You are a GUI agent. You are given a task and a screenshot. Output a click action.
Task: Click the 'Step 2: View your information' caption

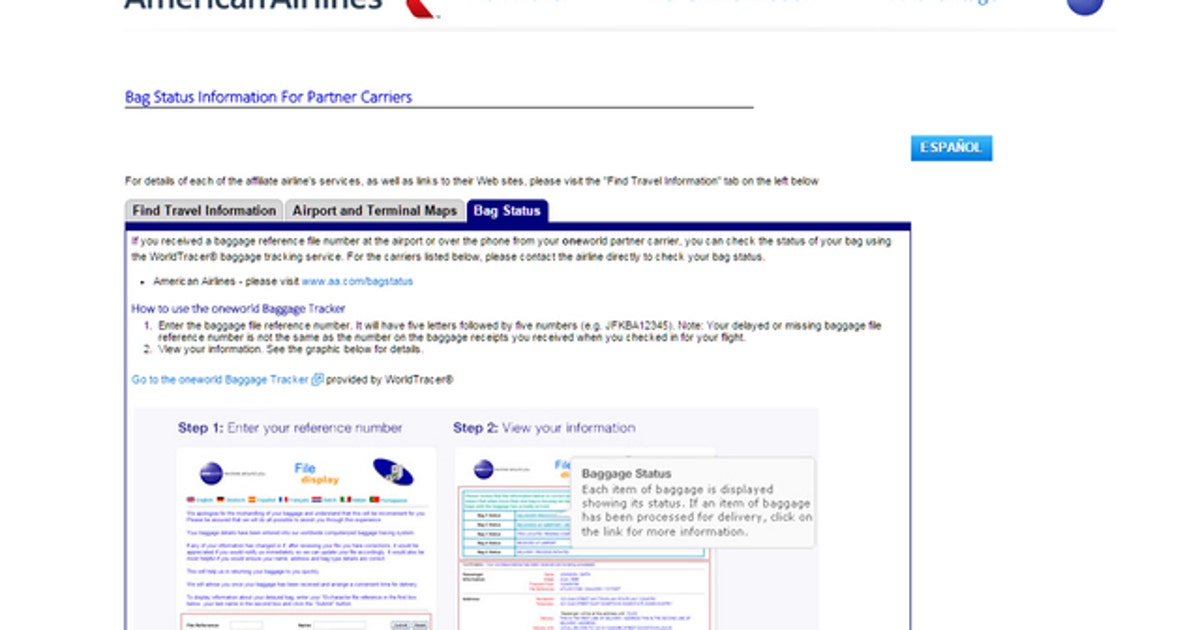point(544,428)
